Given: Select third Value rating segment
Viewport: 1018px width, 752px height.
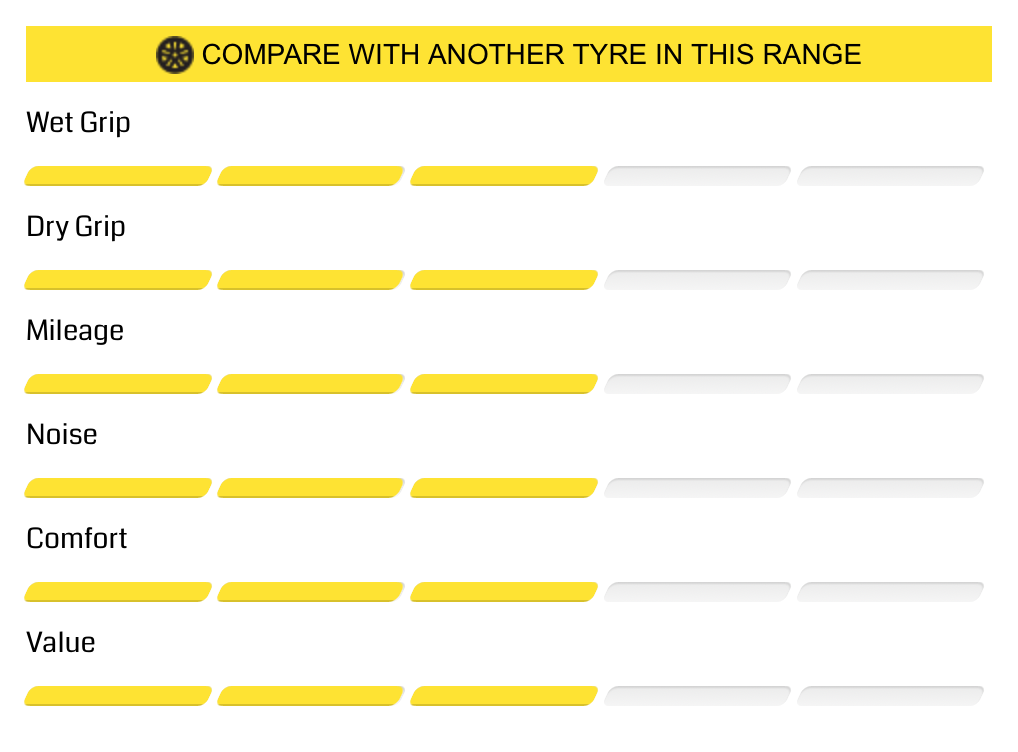Looking at the screenshot, I should pyautogui.click(x=504, y=696).
